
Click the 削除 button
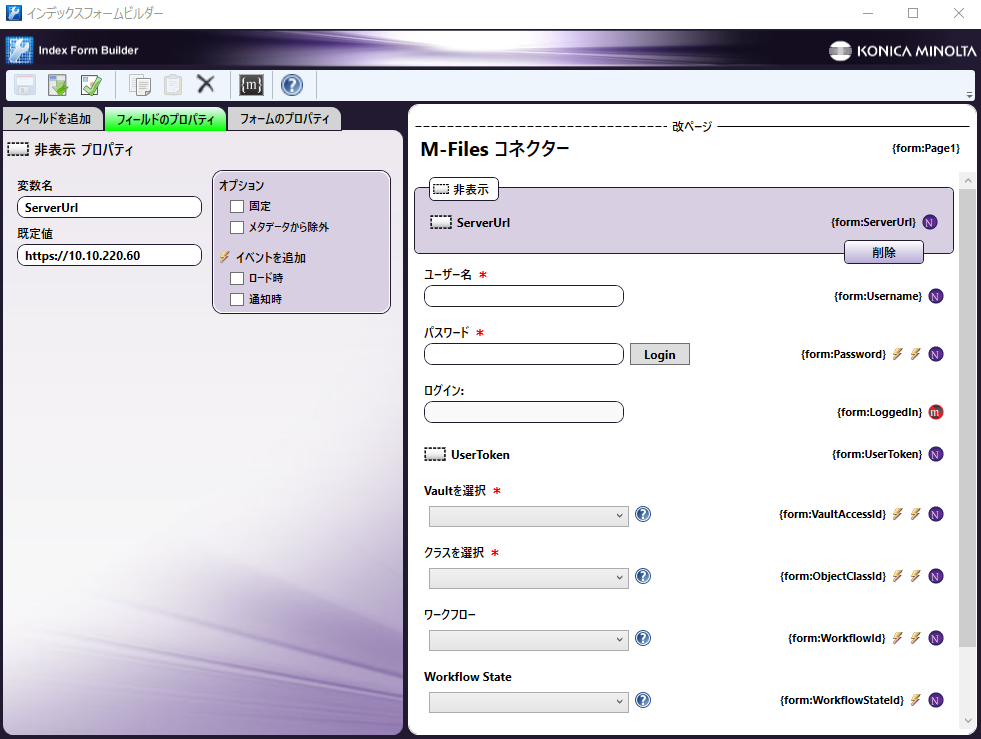pyautogui.click(x=883, y=252)
